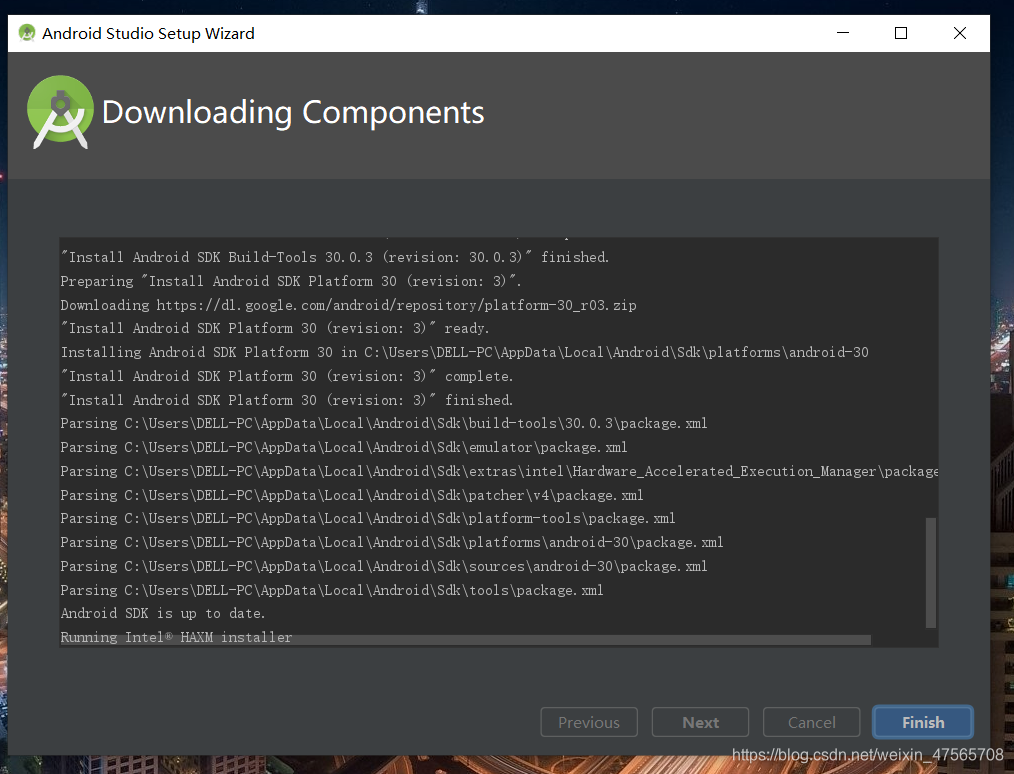Minimize the Setup Wizard window
Screen dimensions: 1014x774
point(843,33)
